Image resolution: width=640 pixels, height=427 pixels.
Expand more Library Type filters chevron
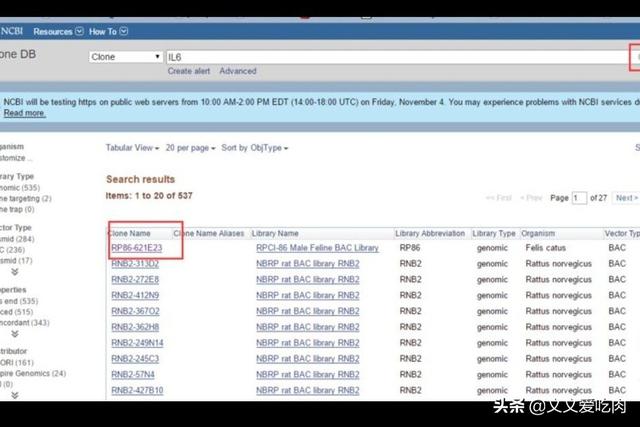[x=14, y=212]
